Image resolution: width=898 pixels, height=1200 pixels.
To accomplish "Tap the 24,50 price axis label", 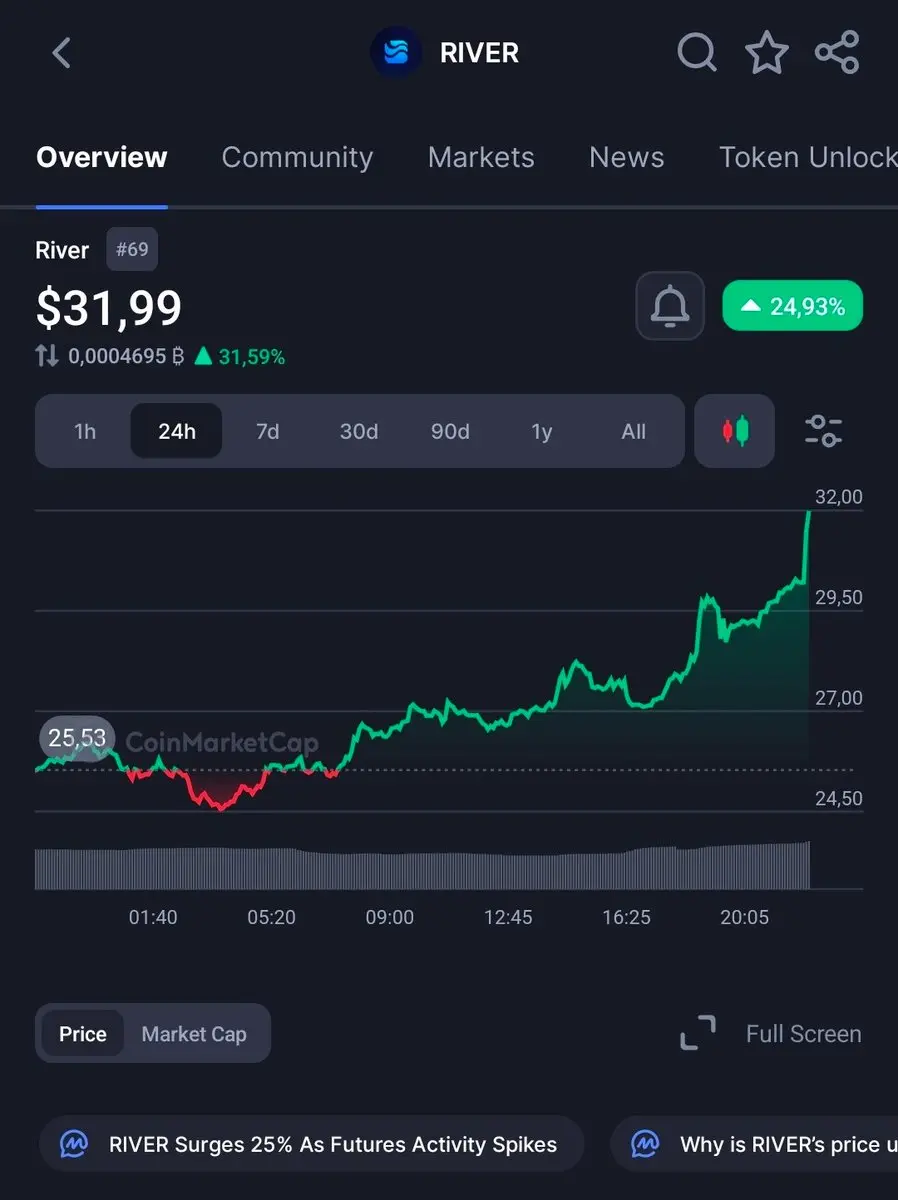I will click(839, 799).
